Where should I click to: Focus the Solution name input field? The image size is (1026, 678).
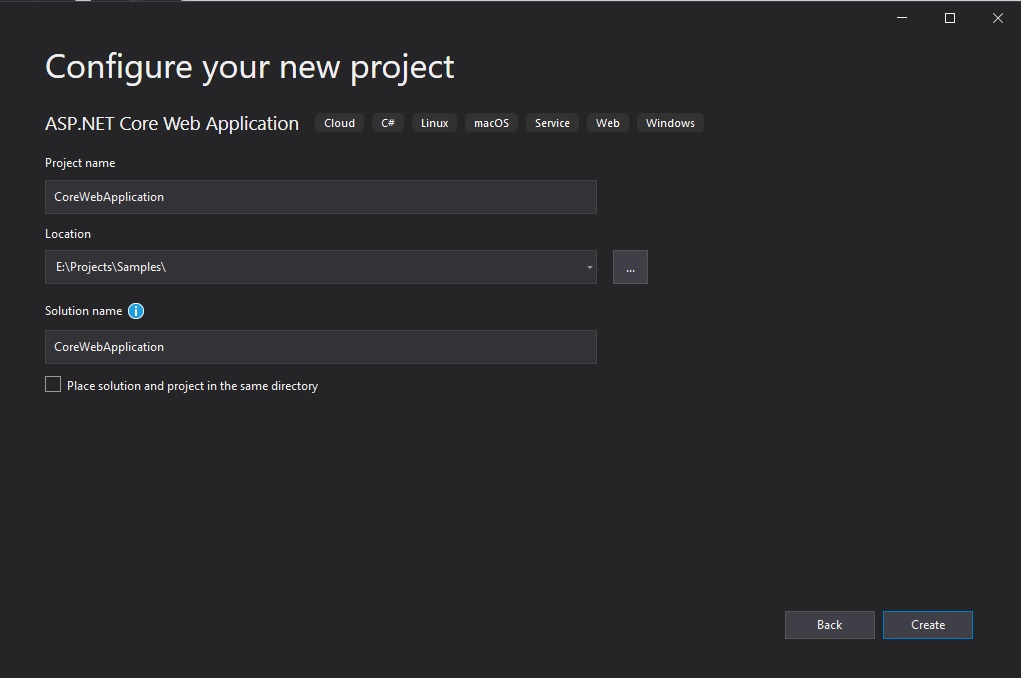click(322, 348)
